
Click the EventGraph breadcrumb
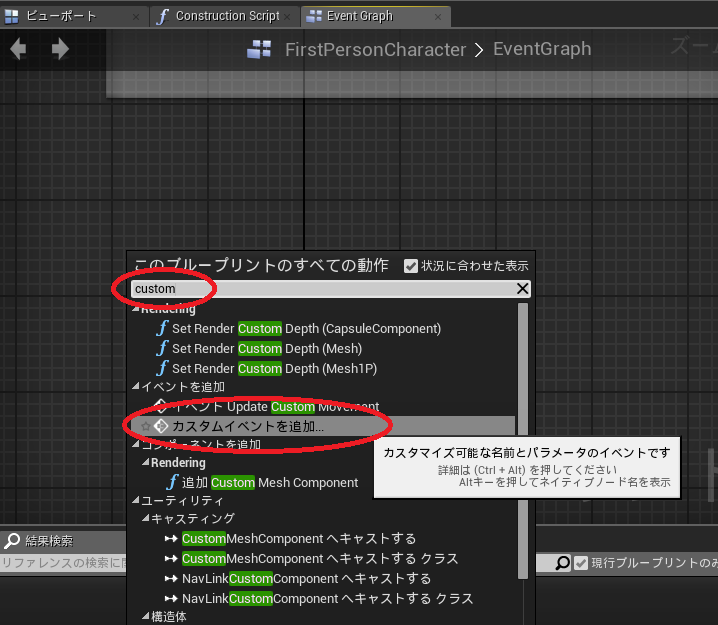(542, 49)
